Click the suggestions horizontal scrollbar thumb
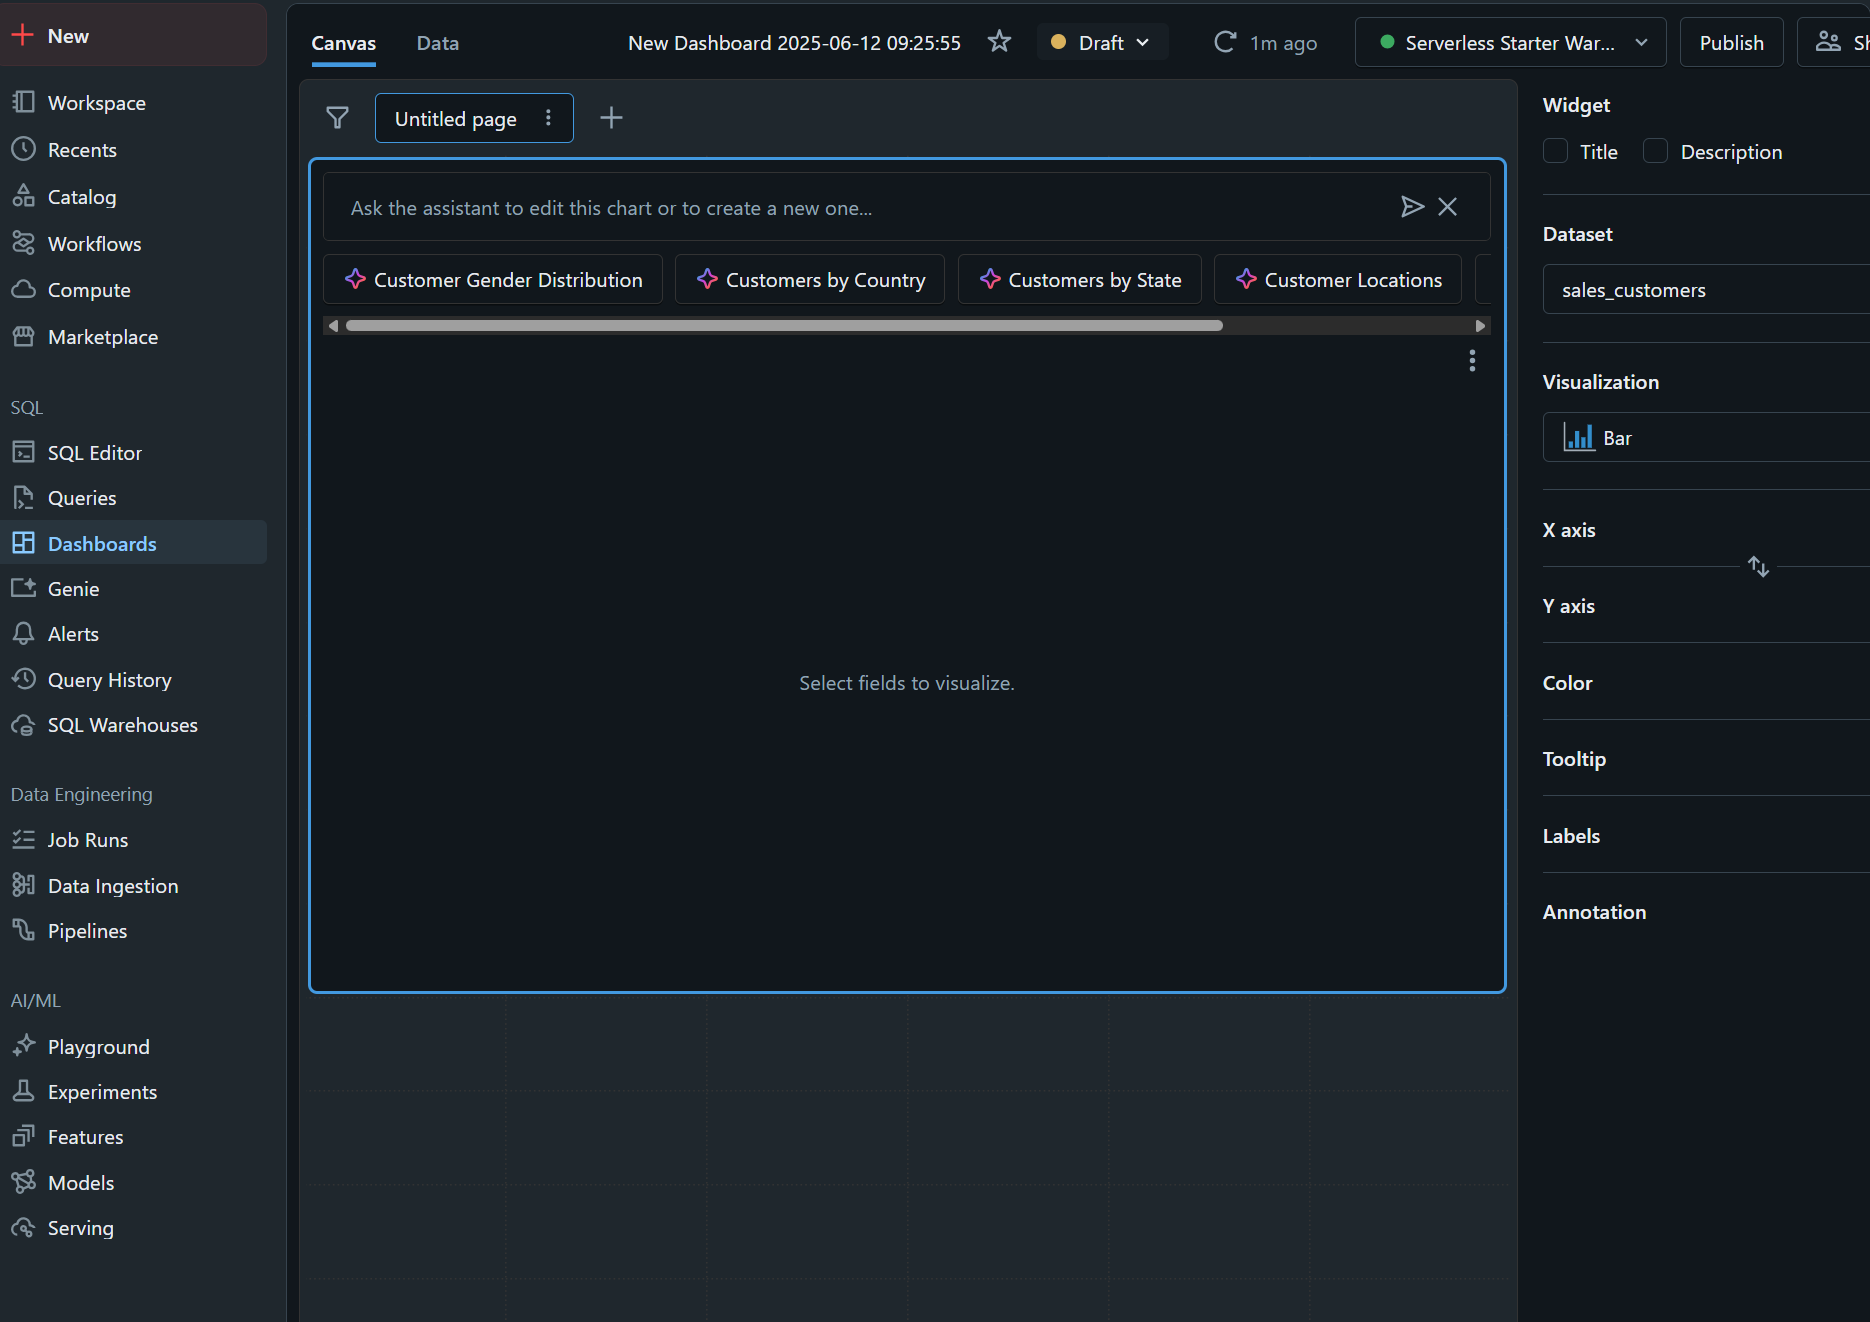The height and width of the screenshot is (1322, 1870). tap(784, 326)
